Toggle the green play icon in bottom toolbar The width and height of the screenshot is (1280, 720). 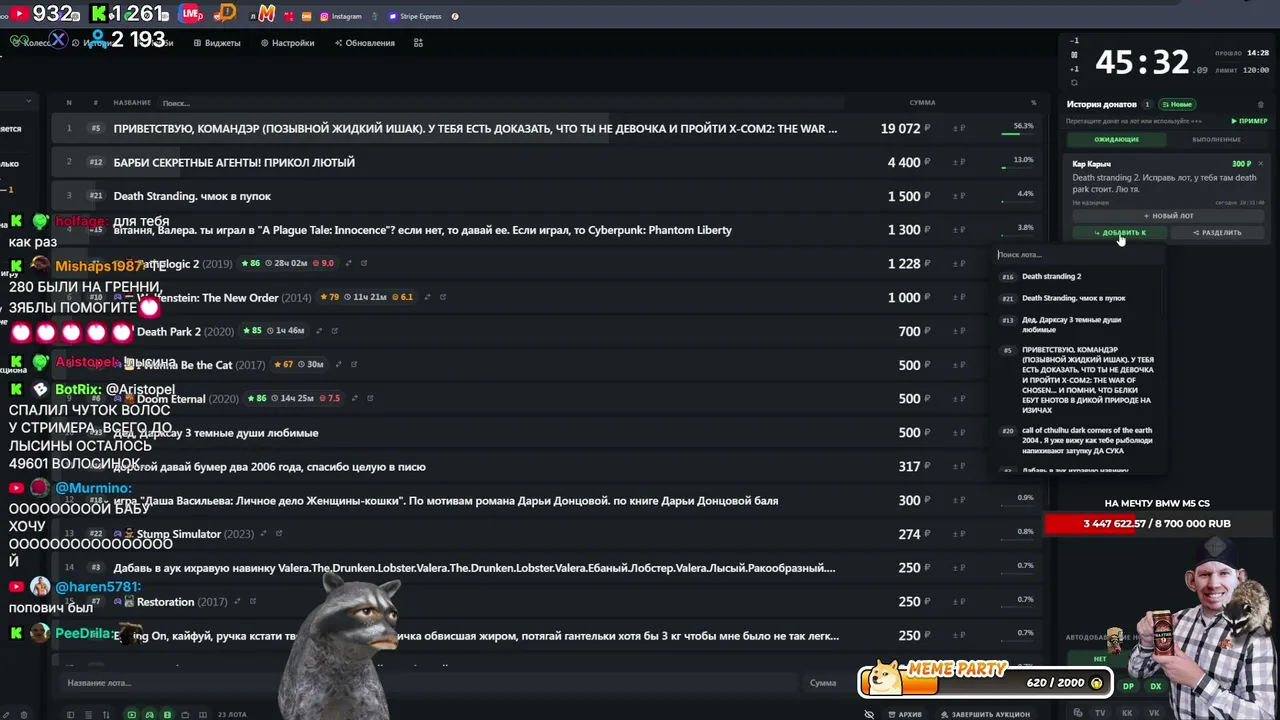click(131, 715)
